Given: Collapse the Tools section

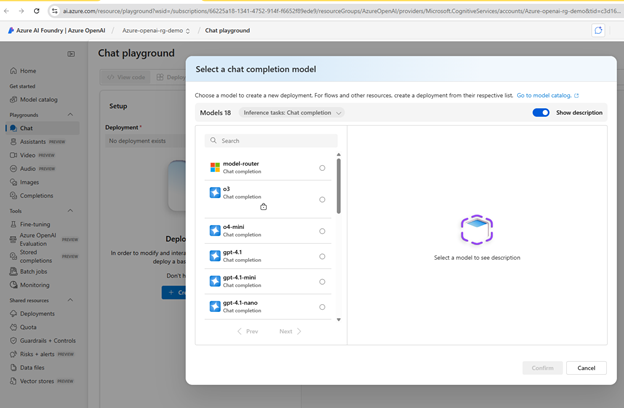Looking at the screenshot, I should point(70,211).
